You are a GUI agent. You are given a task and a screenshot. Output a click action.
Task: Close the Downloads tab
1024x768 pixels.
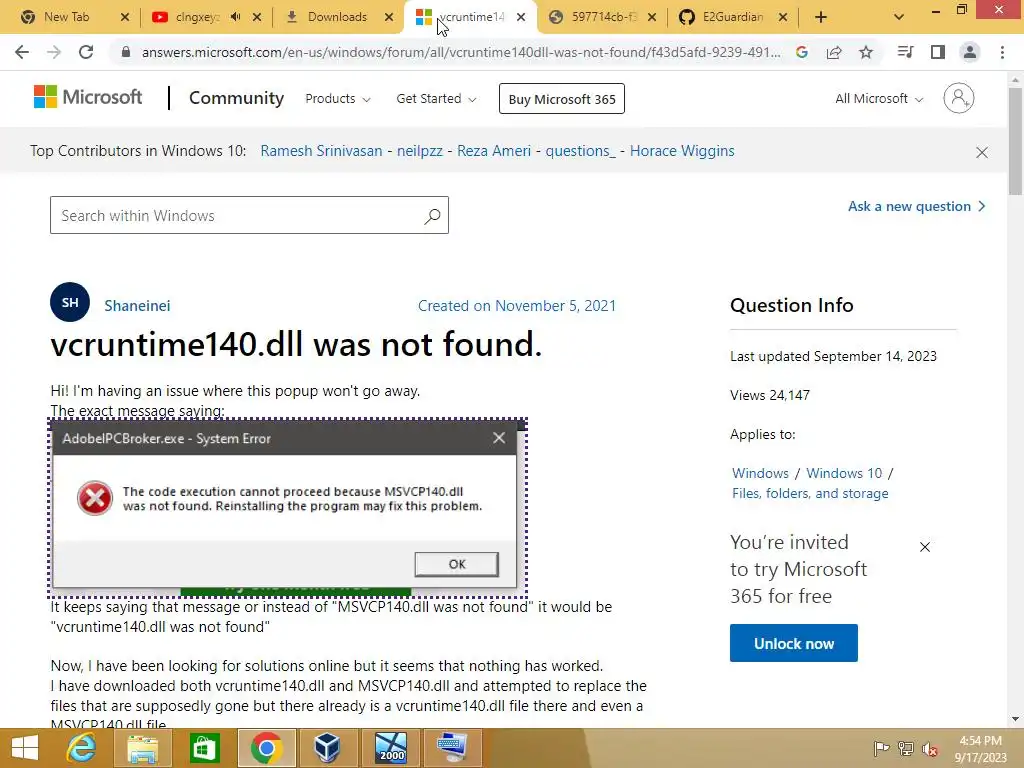pyautogui.click(x=389, y=17)
